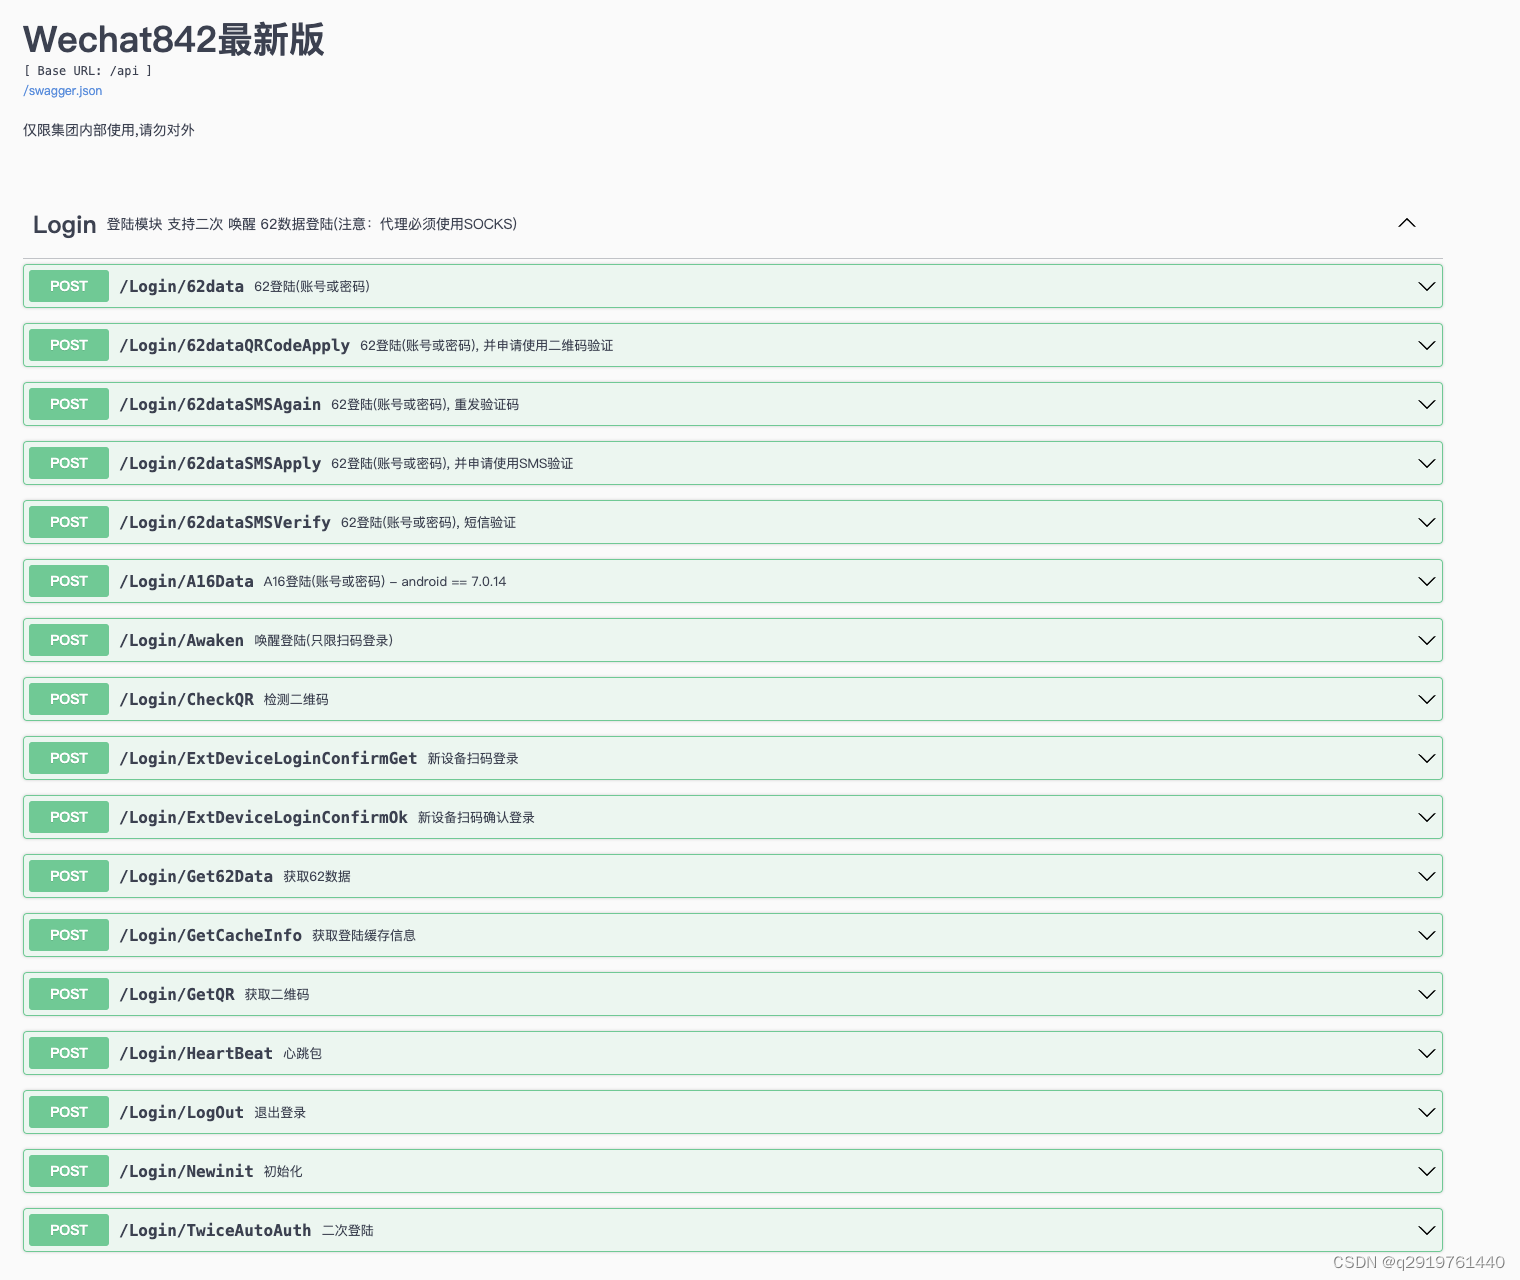Open the /Login/A16Data endpoint path
Screen dimensions: 1520x1280
186,581
